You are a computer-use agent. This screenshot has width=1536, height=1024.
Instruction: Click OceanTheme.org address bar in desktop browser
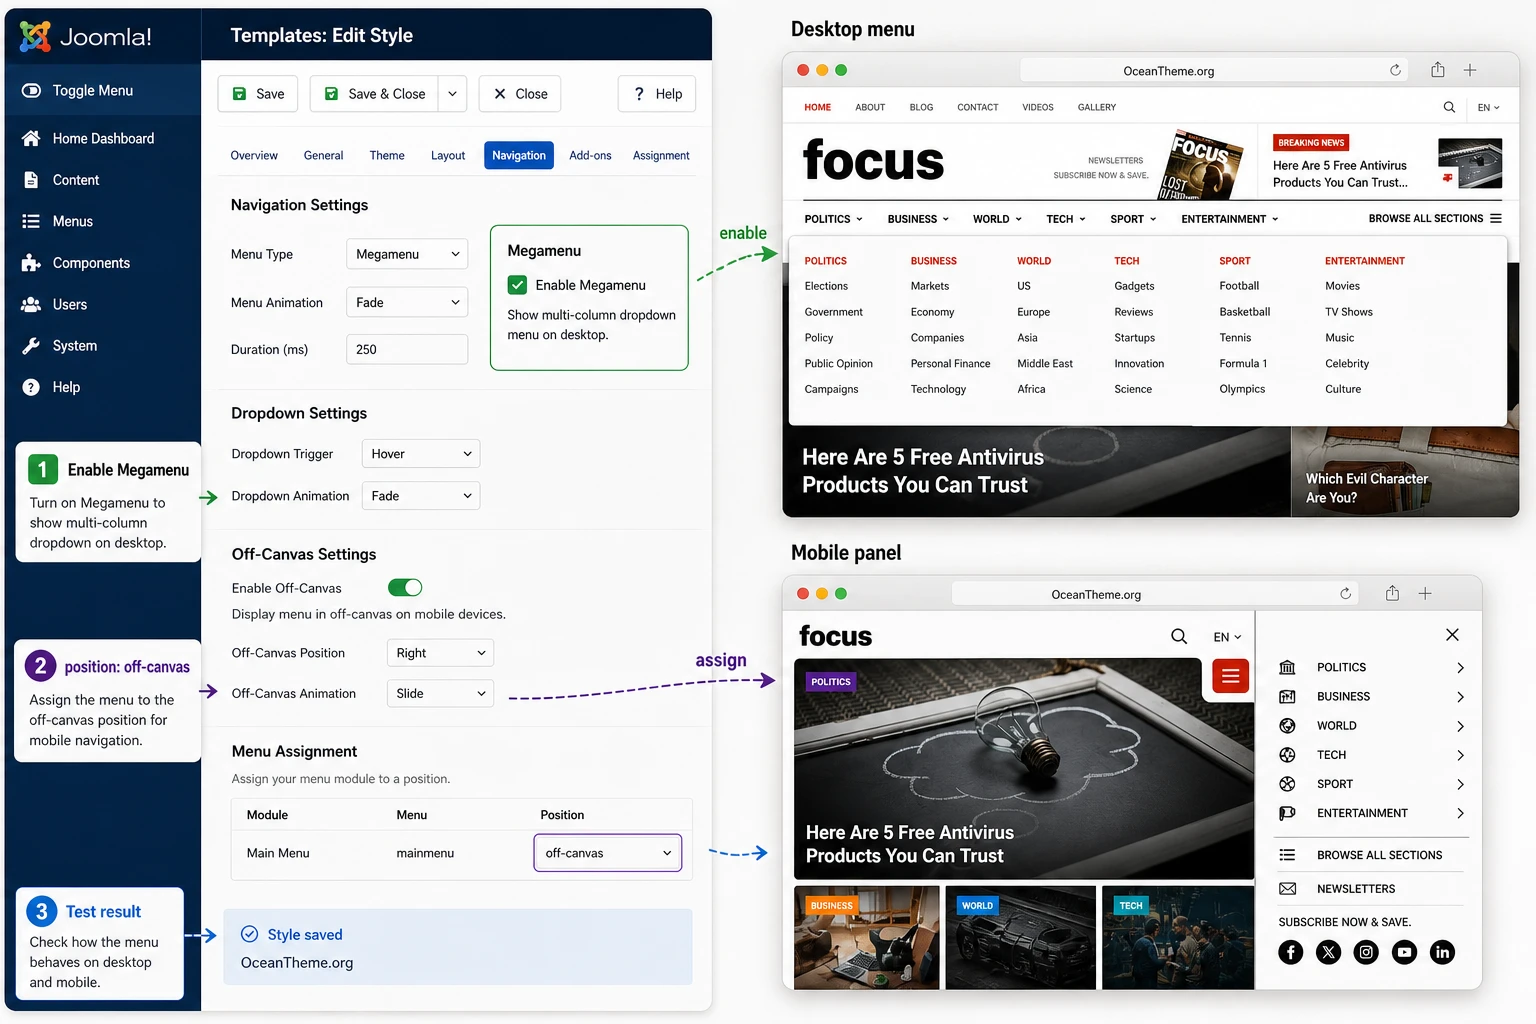1213,70
